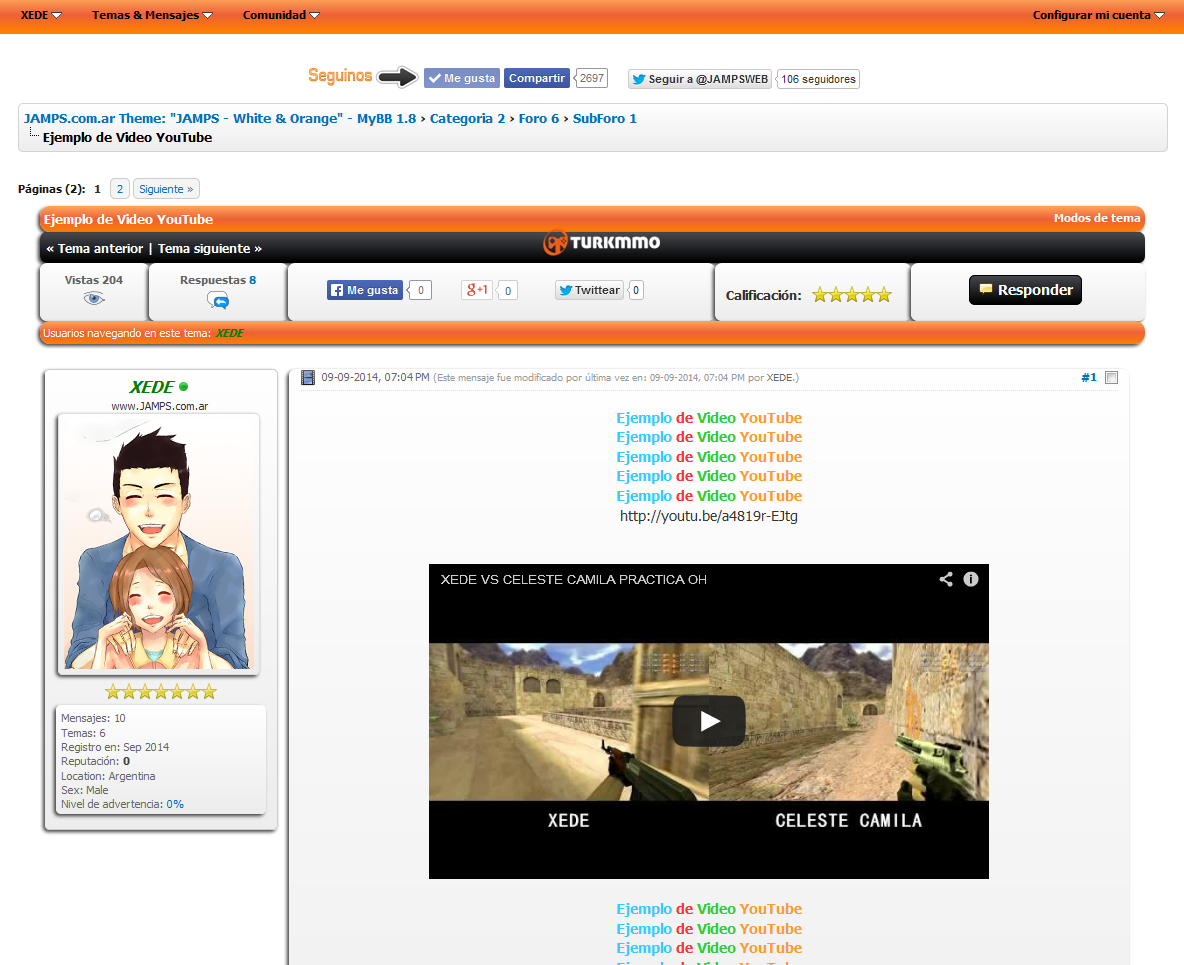
Task: Like thread with Facebook Me gusta in stats bar
Action: (365, 290)
